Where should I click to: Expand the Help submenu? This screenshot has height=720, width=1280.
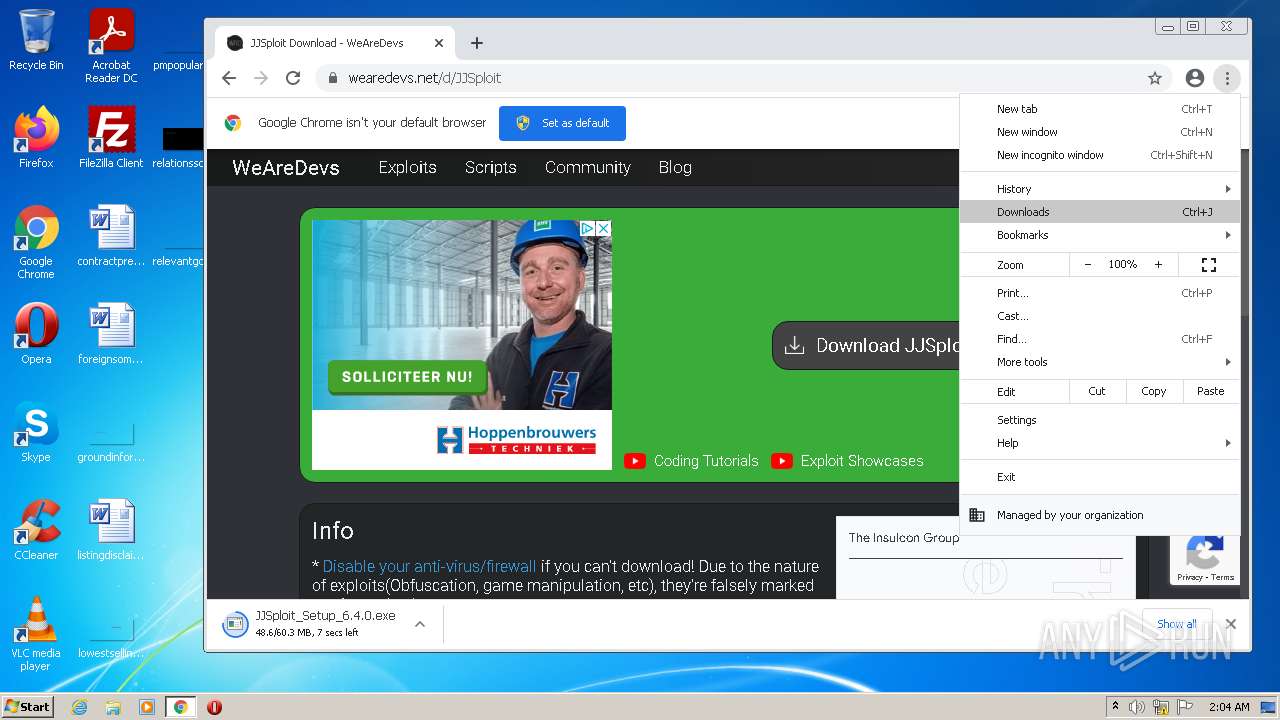coord(1100,443)
